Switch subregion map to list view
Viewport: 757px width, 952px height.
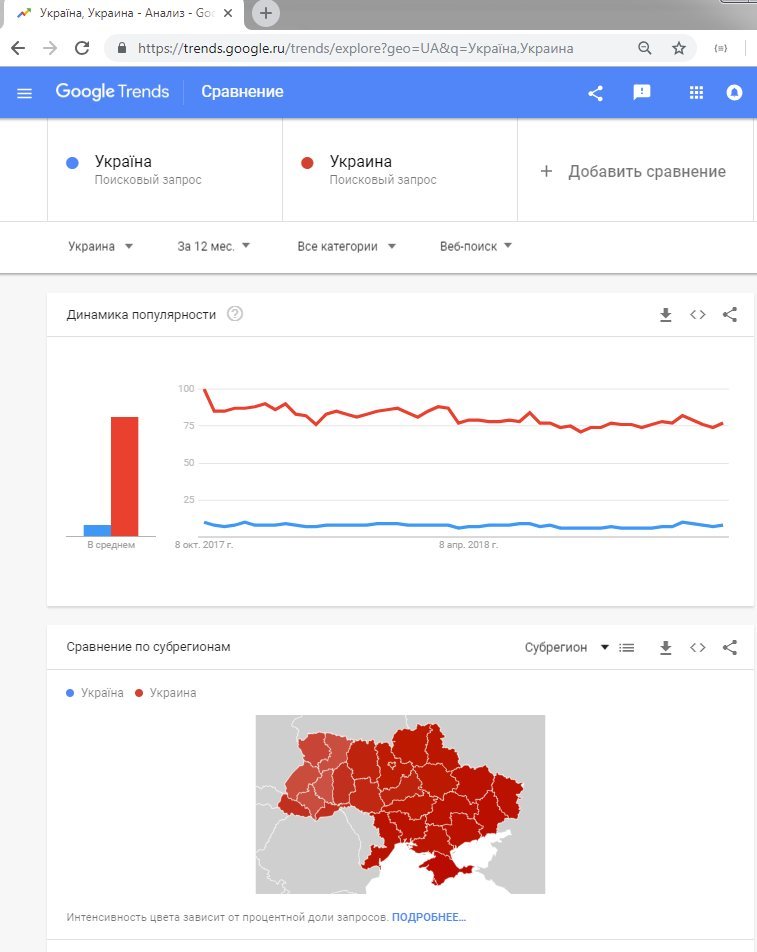[x=627, y=647]
